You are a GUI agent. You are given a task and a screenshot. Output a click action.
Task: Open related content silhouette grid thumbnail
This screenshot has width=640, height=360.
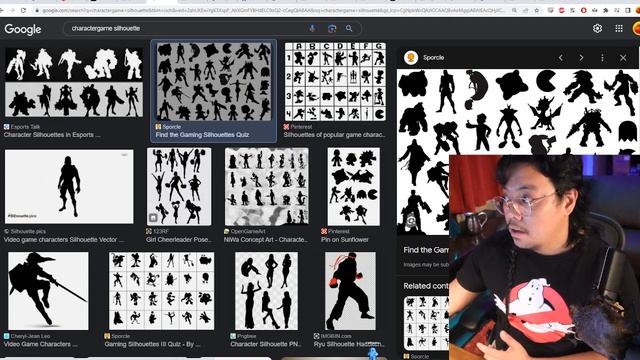click(426, 323)
